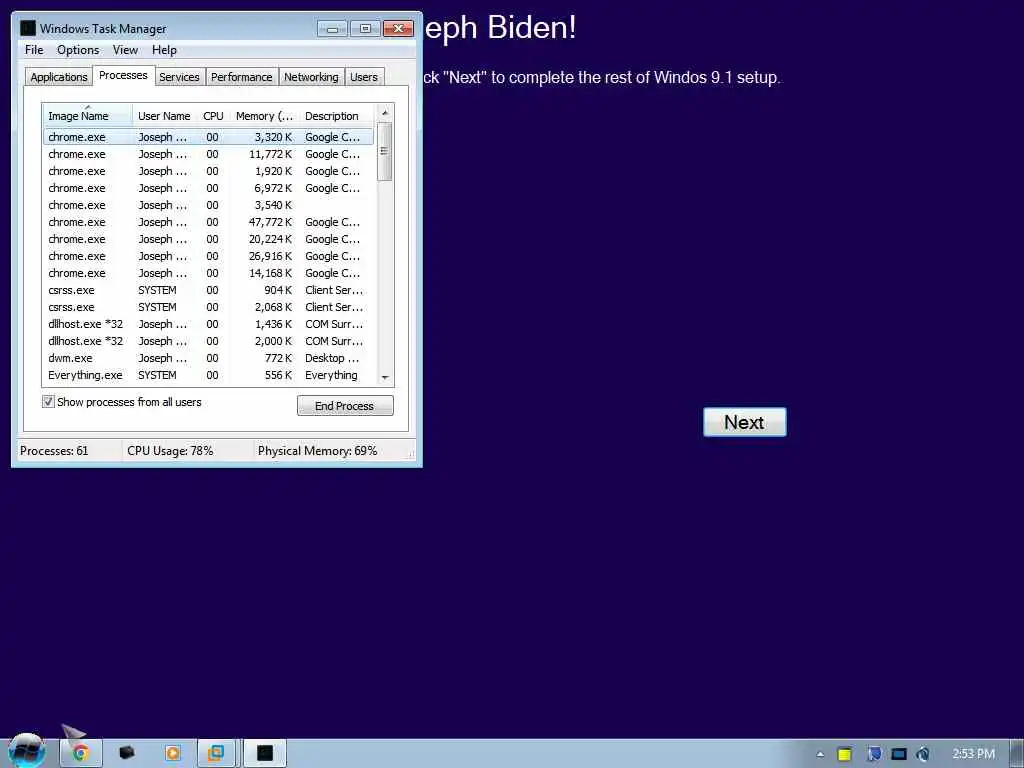
Task: Click the process list scroll down arrow
Action: (x=385, y=377)
